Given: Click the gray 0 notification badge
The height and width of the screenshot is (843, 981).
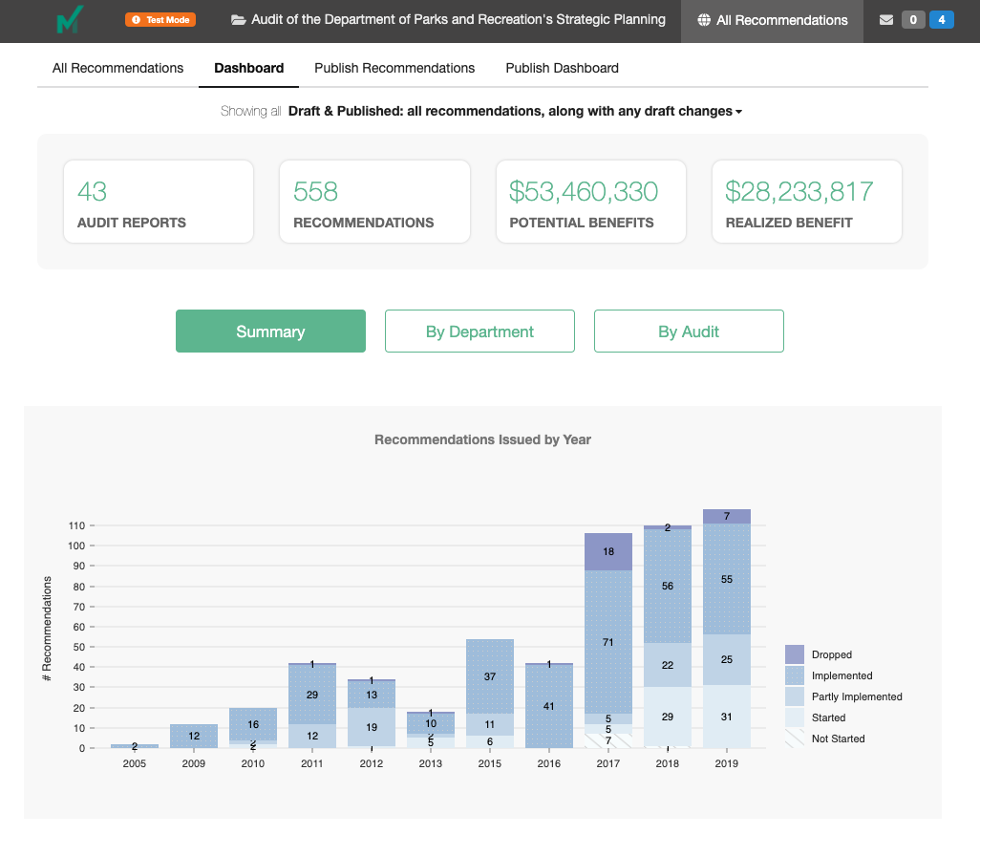Looking at the screenshot, I should point(913,20).
